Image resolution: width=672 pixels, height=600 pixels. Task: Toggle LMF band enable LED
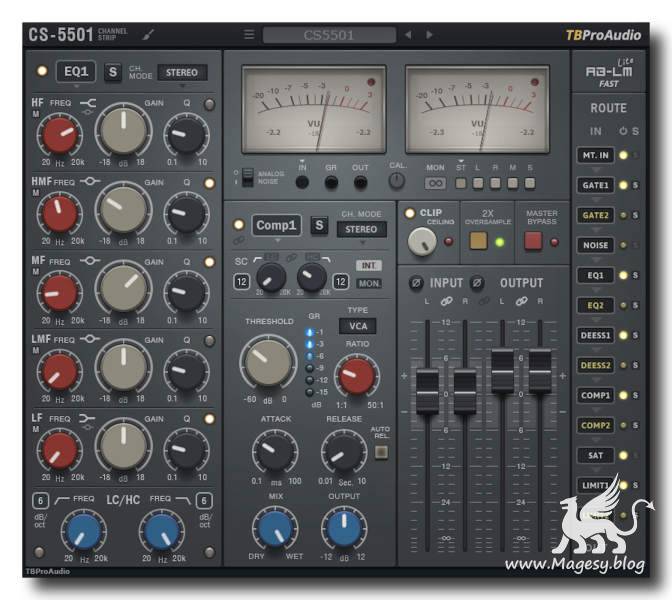(x=209, y=341)
